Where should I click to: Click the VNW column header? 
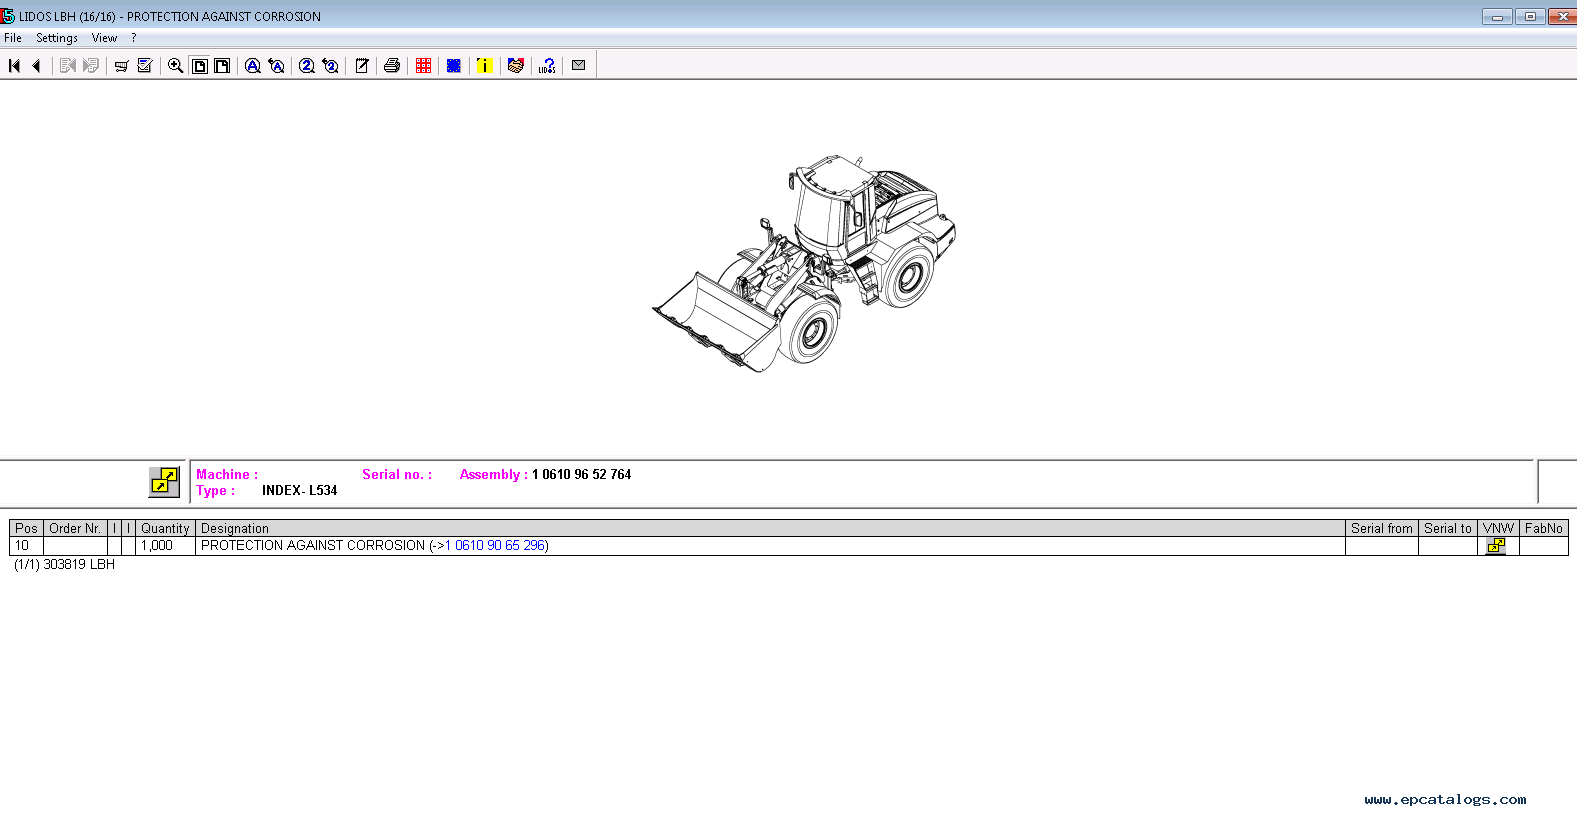coord(1498,528)
